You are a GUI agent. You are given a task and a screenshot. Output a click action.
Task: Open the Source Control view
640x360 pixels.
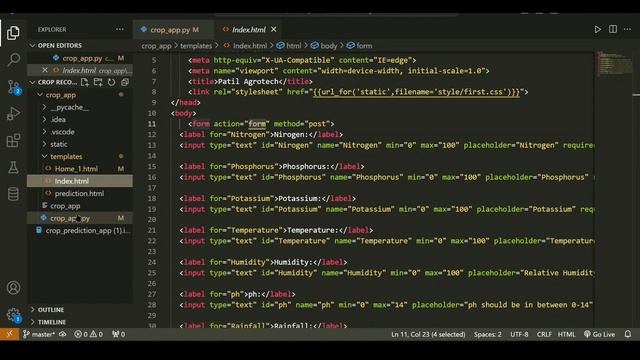(x=13, y=87)
